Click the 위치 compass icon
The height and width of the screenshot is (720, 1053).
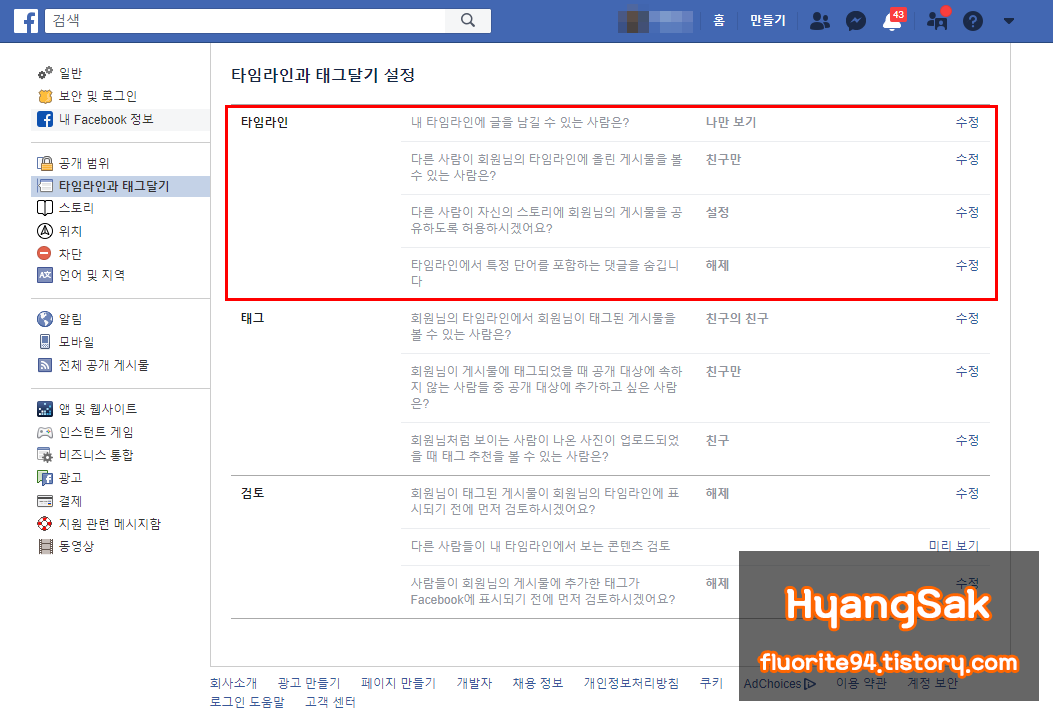click(x=45, y=231)
